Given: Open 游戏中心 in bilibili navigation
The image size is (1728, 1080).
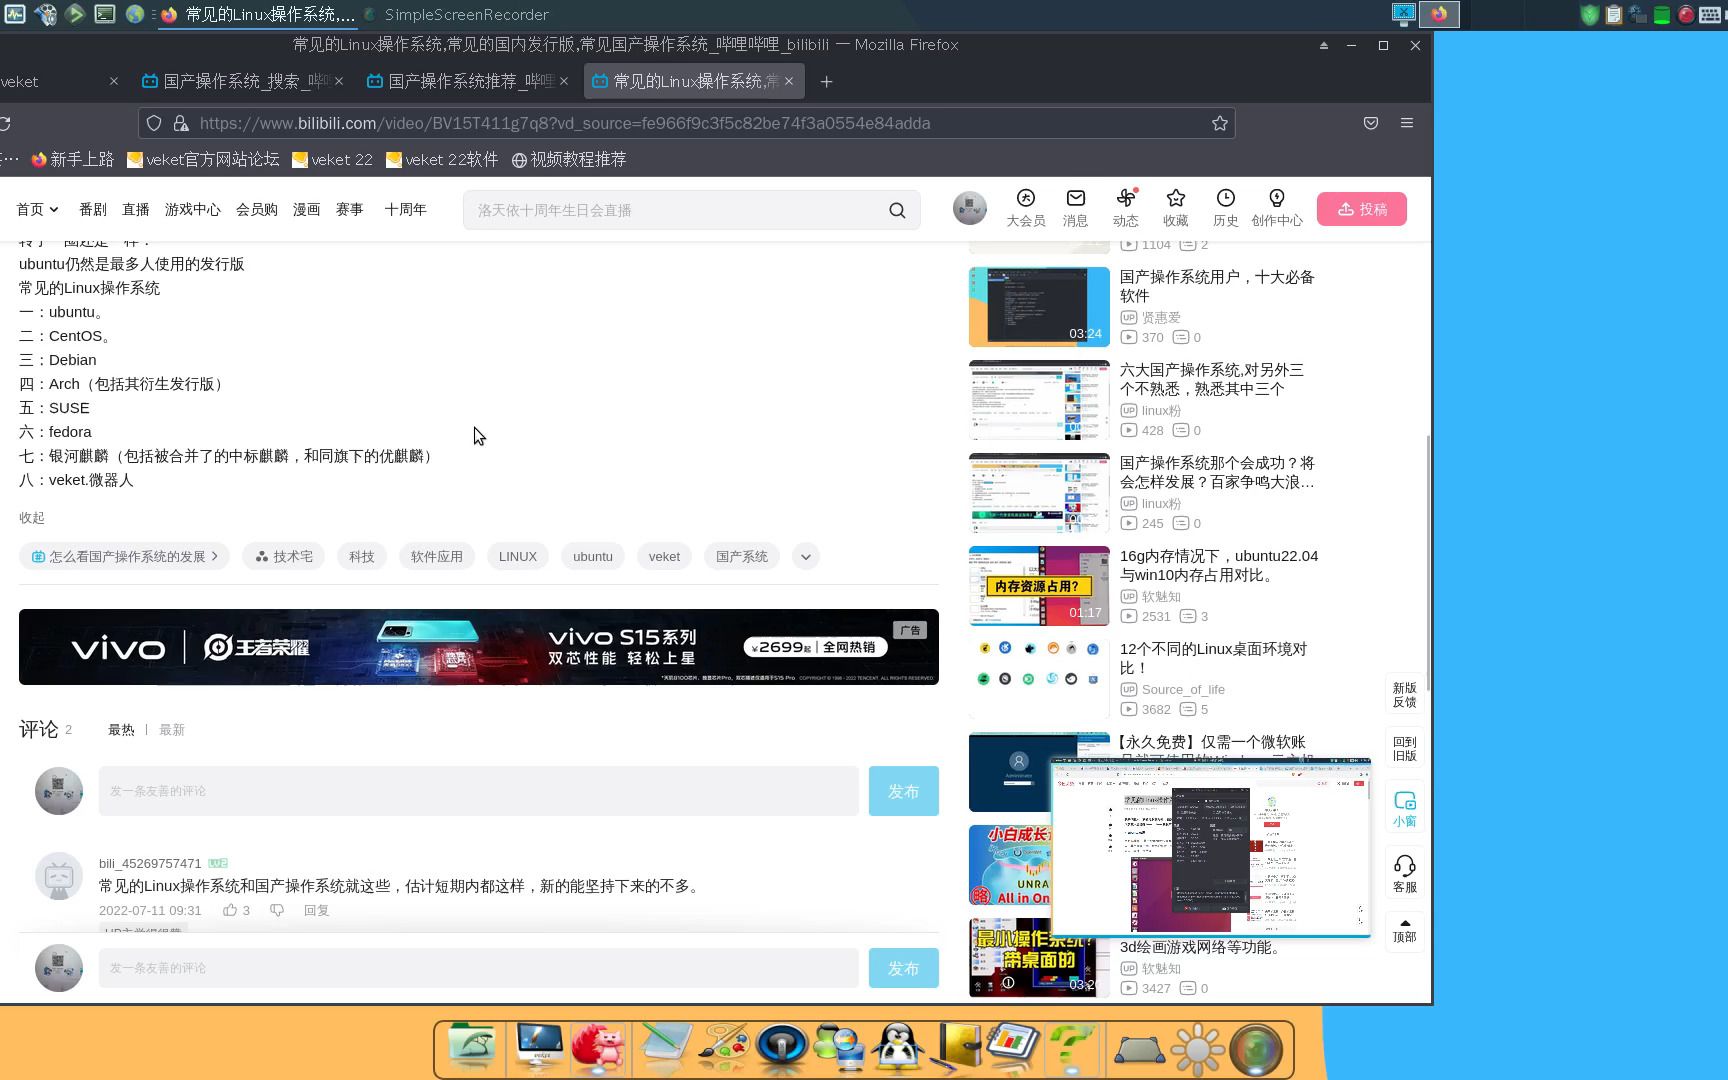Looking at the screenshot, I should click(x=193, y=209).
